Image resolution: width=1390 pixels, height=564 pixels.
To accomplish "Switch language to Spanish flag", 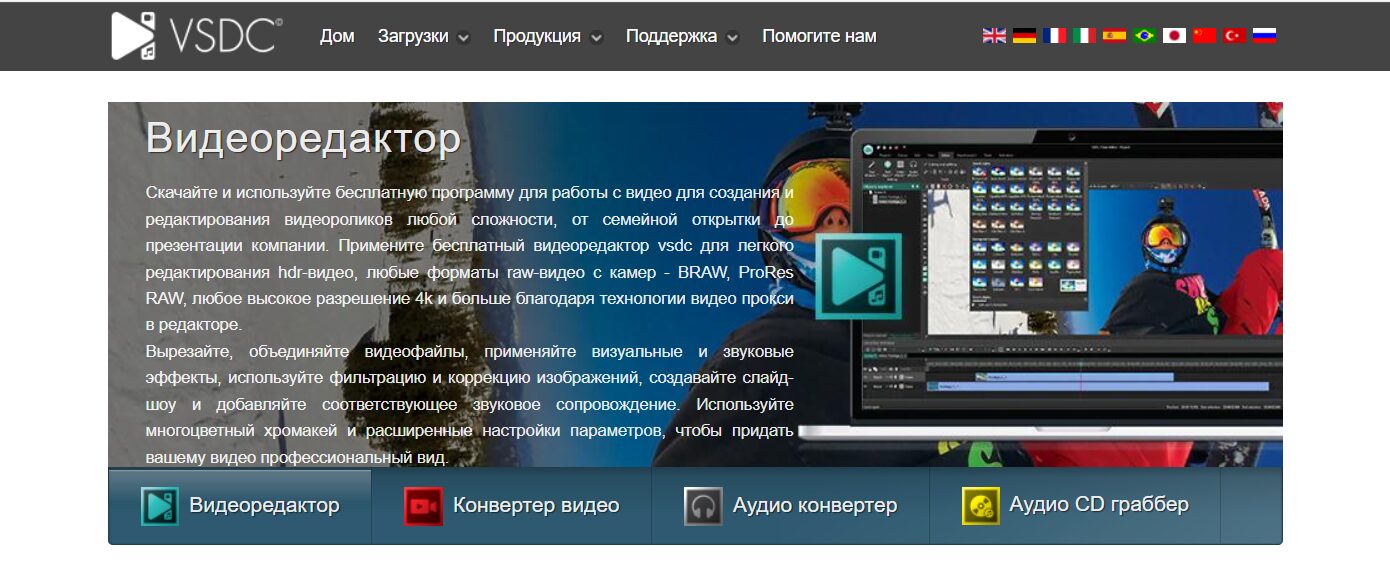I will pyautogui.click(x=1114, y=35).
